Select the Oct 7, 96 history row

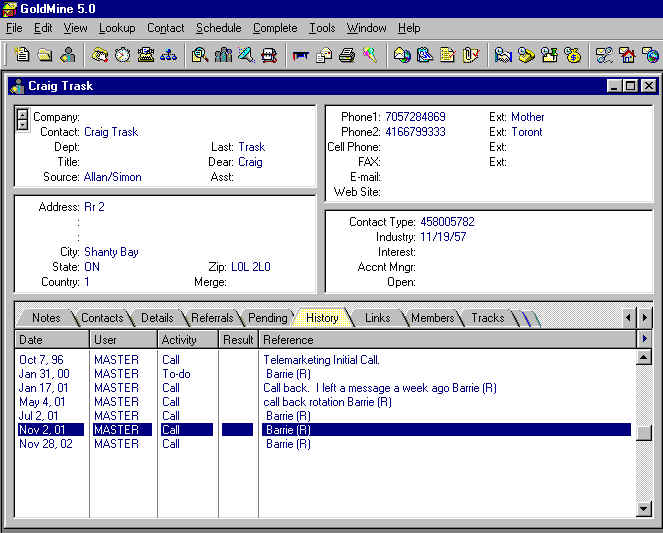[325, 360]
